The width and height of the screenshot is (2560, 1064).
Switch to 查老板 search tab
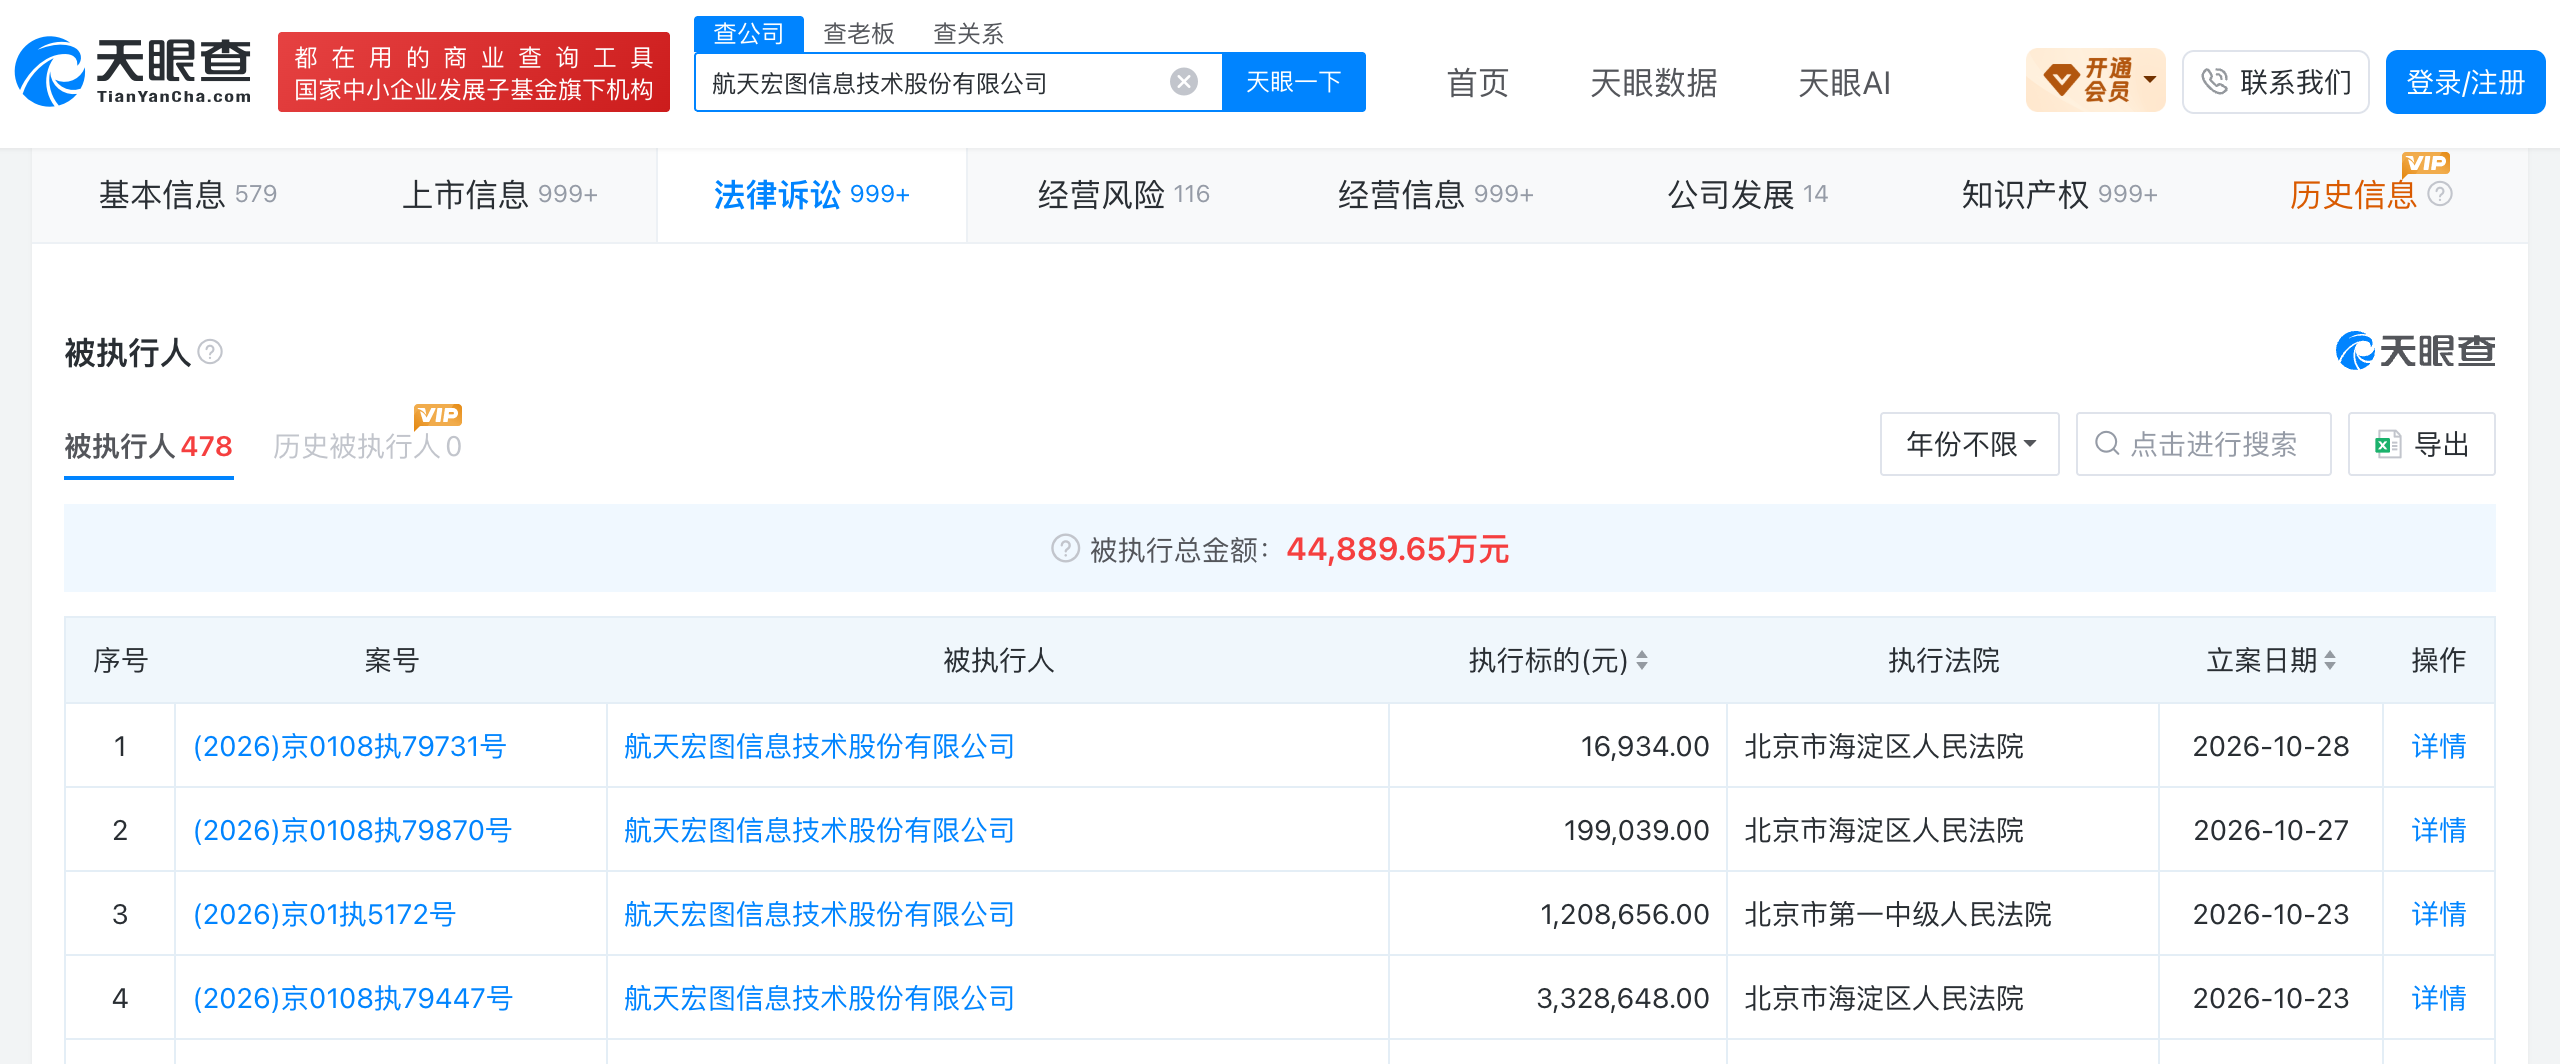(858, 34)
